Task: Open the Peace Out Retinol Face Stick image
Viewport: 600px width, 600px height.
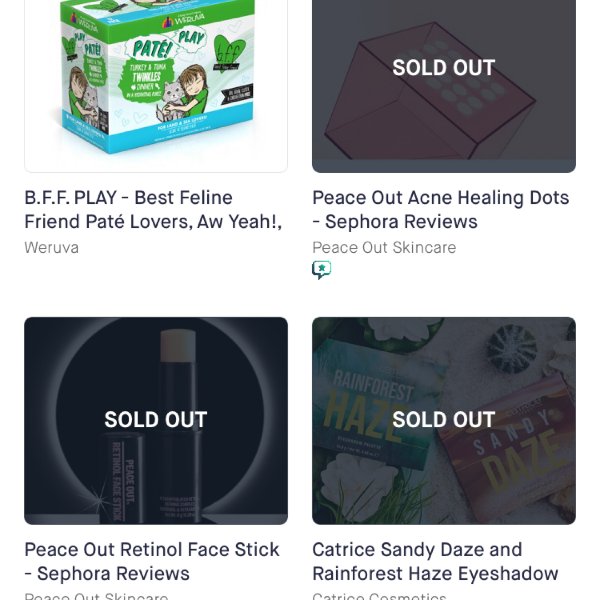Action: pos(156,421)
